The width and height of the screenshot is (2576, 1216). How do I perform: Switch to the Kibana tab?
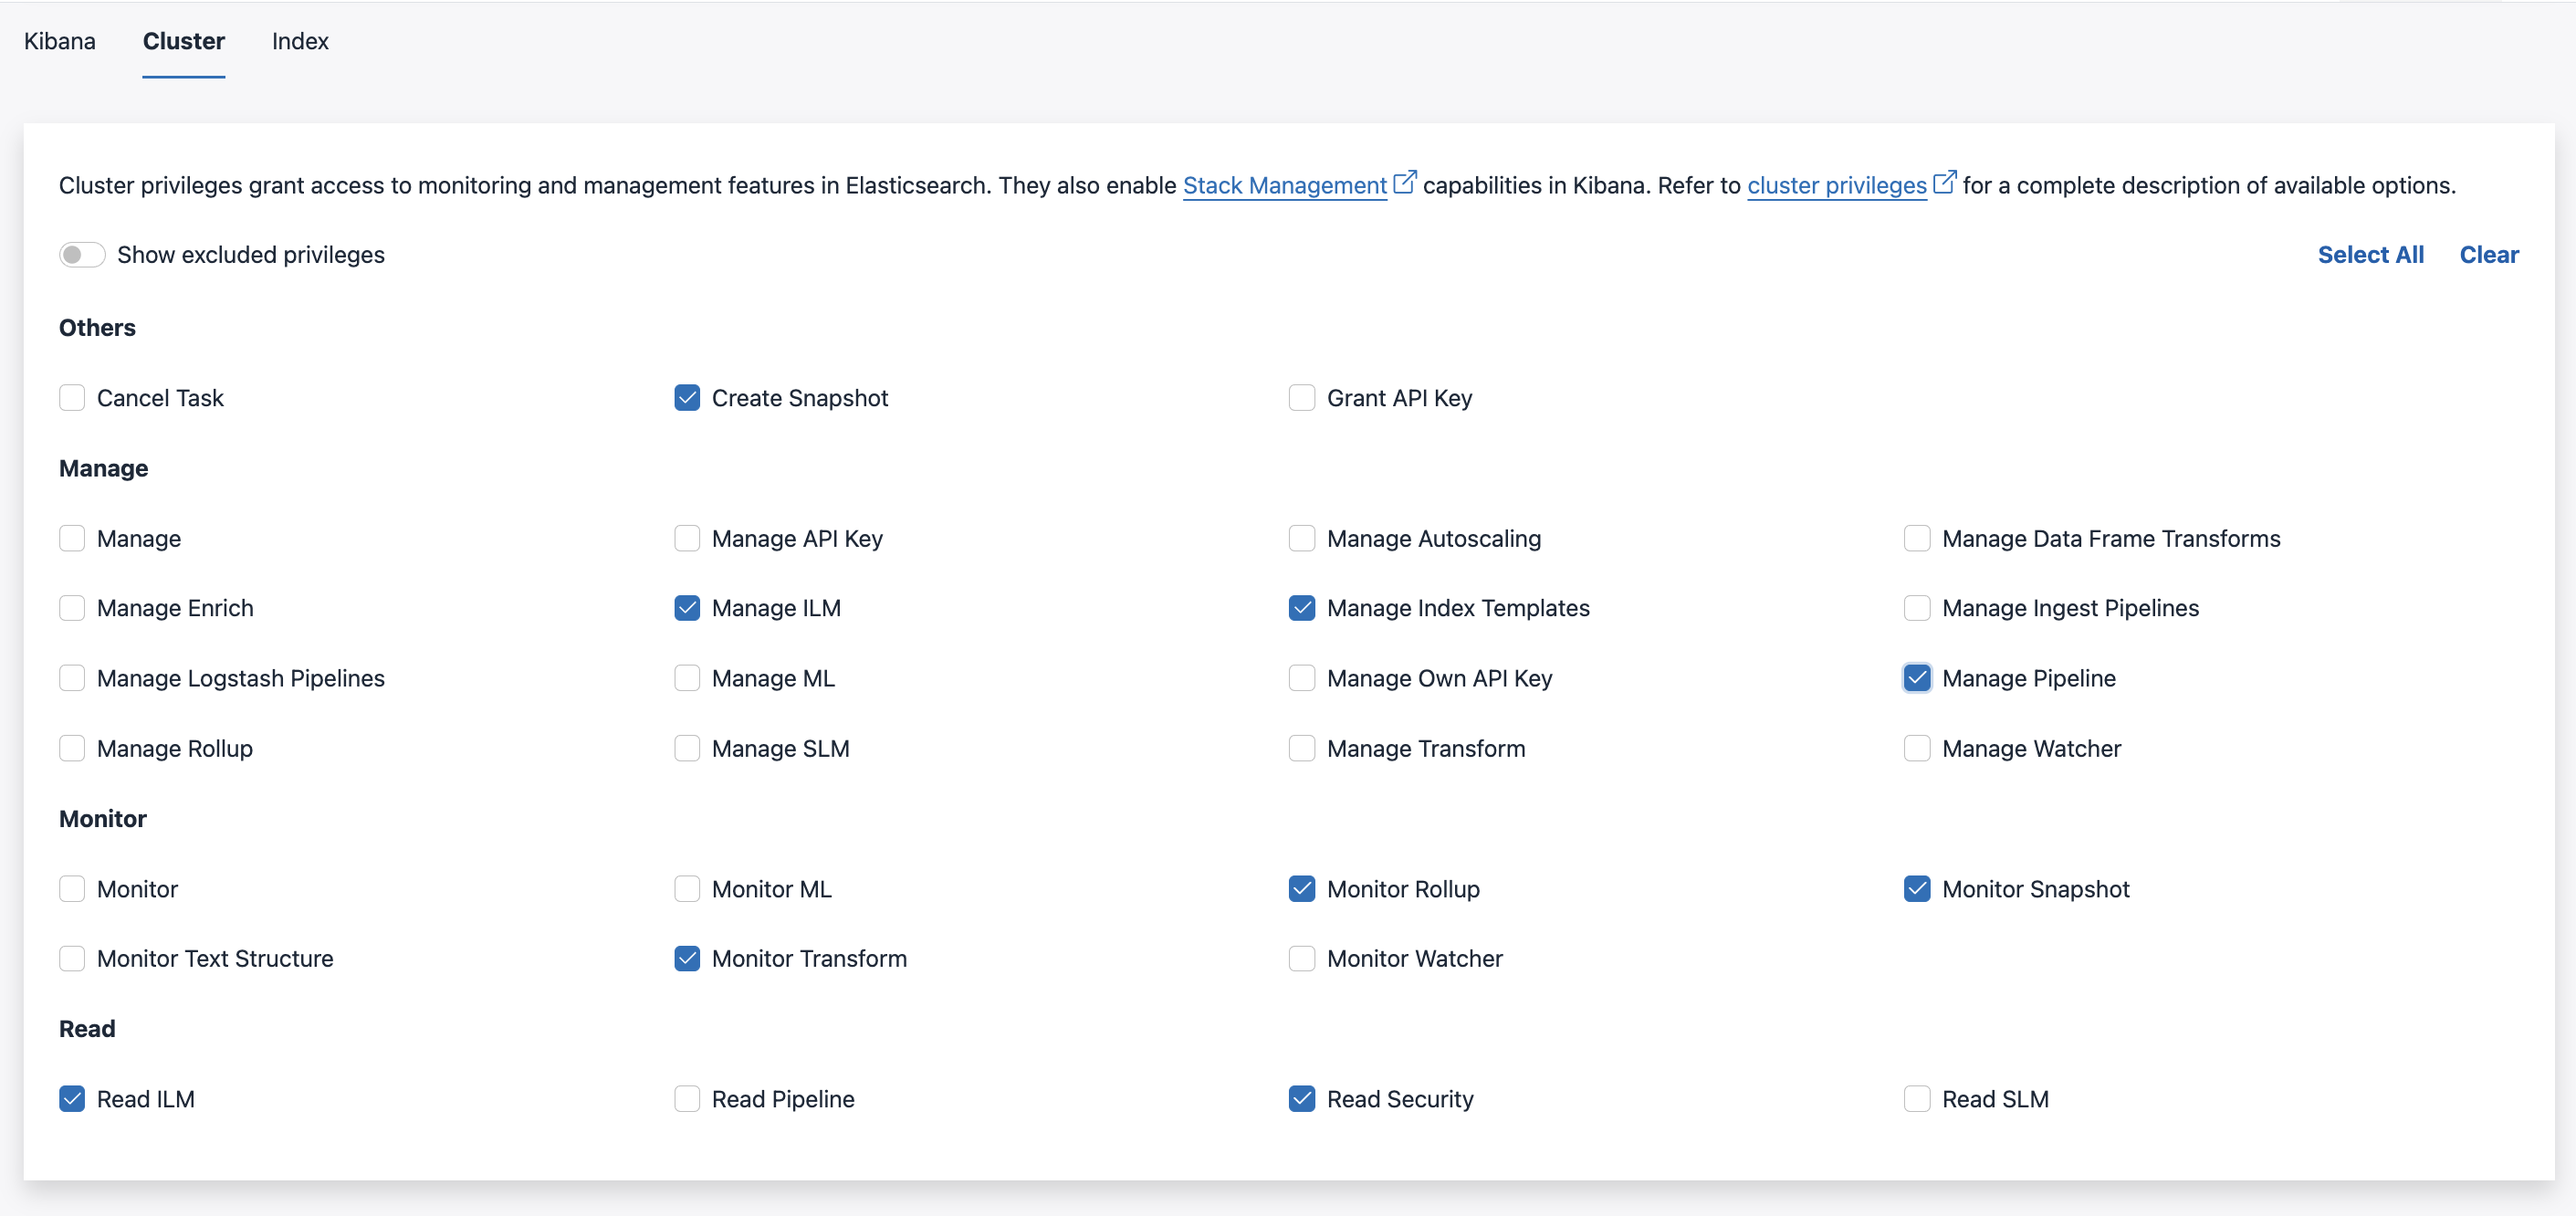tap(59, 41)
